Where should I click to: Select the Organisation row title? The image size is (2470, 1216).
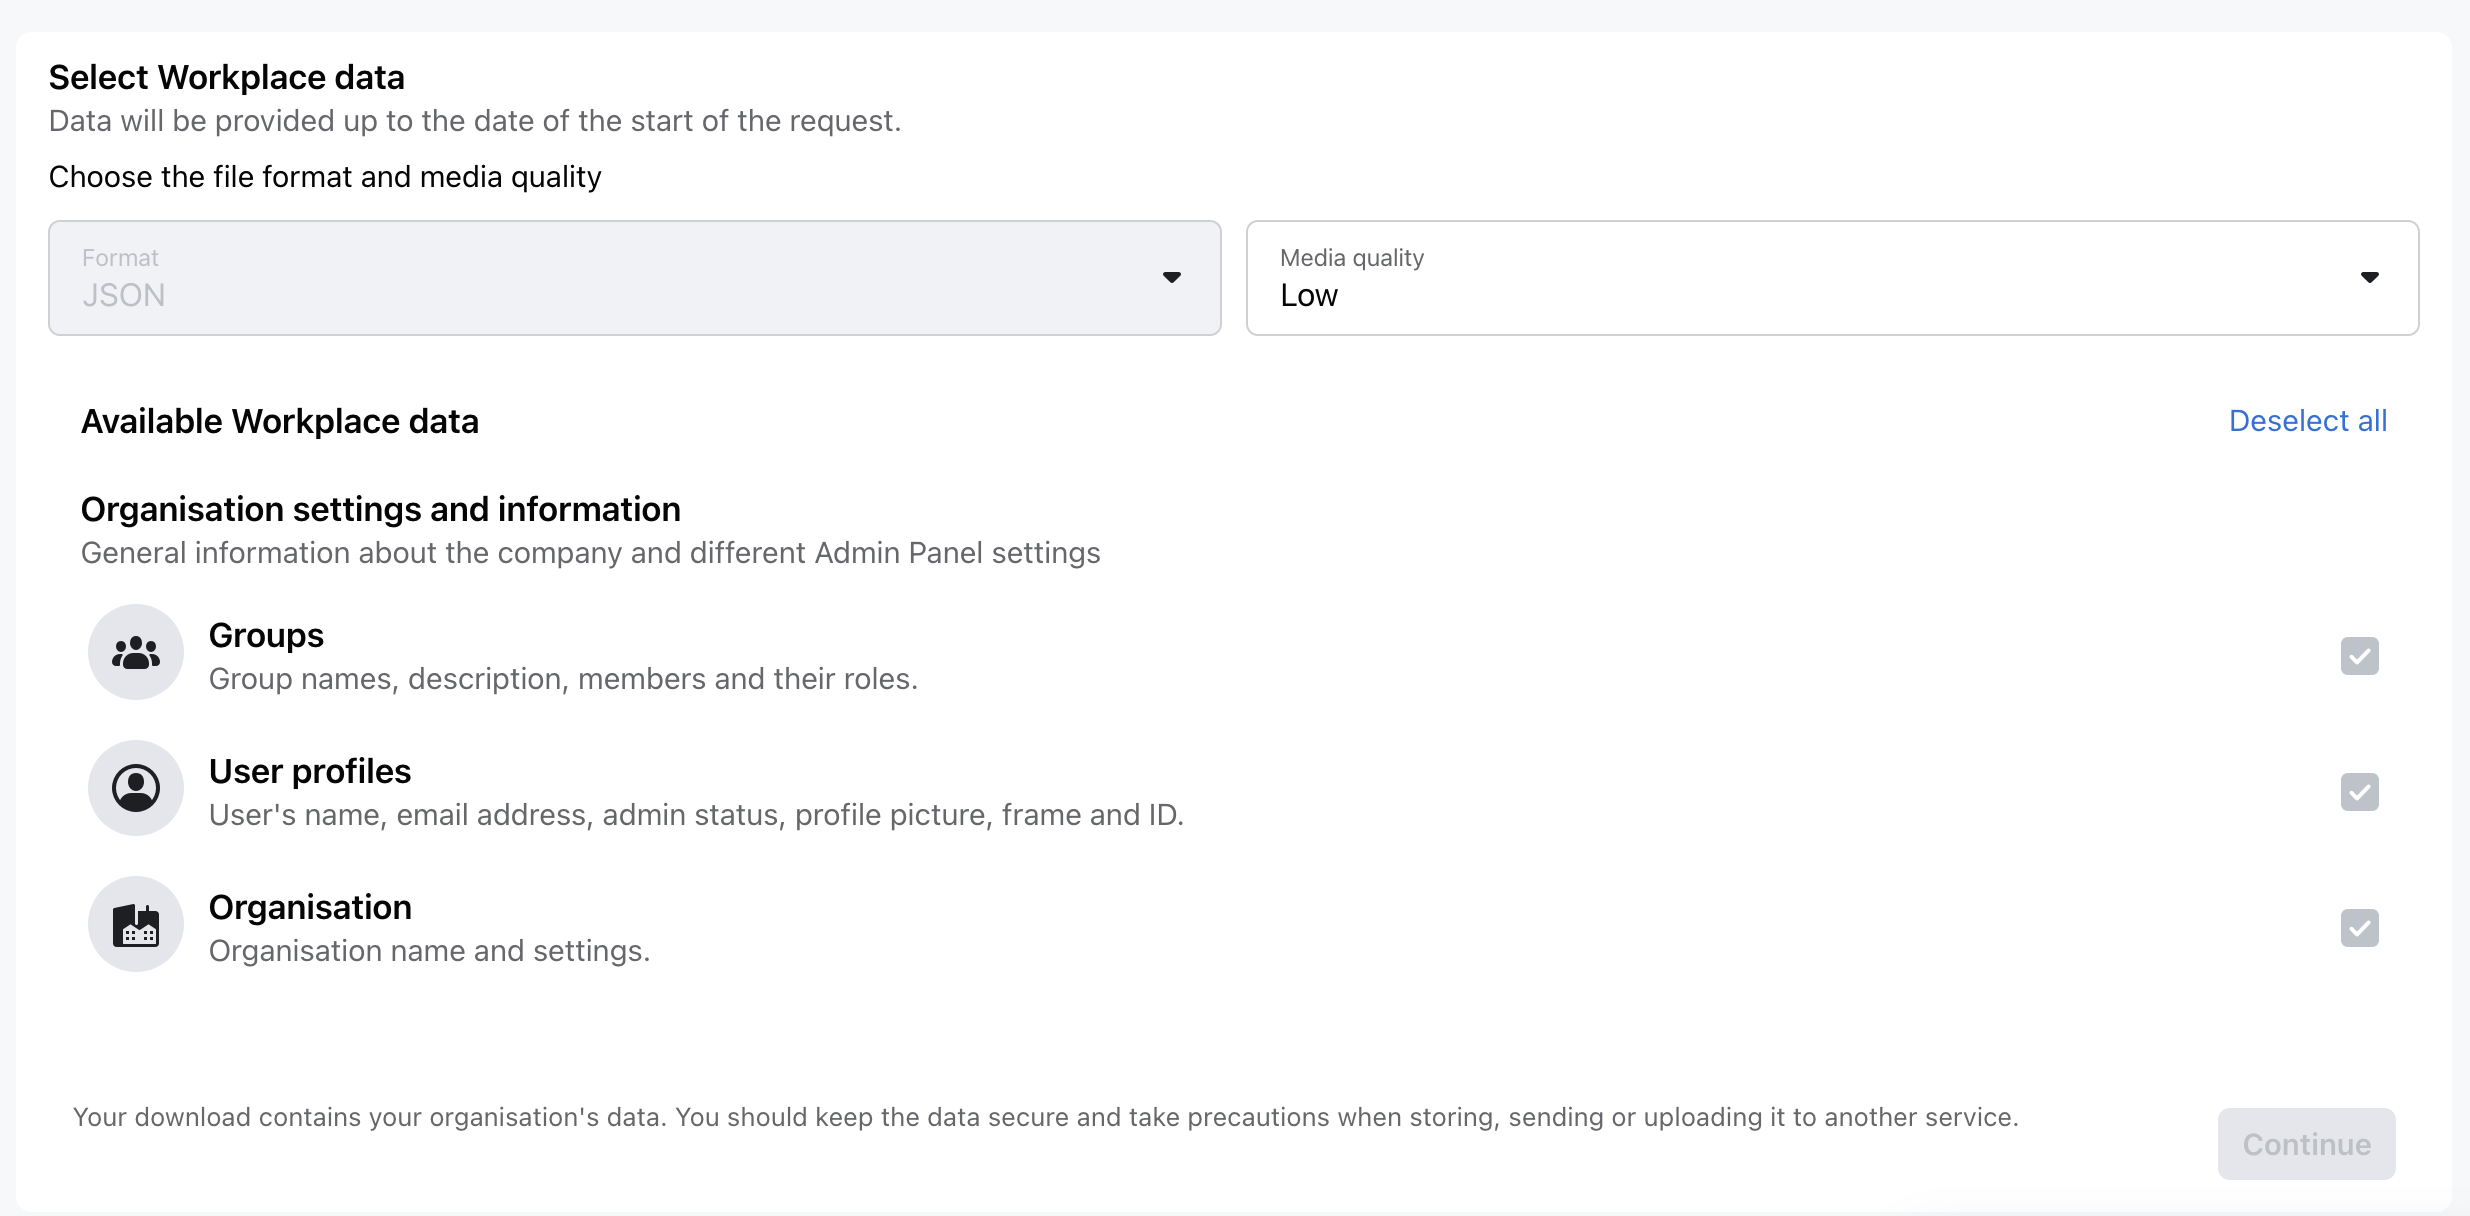tap(310, 908)
